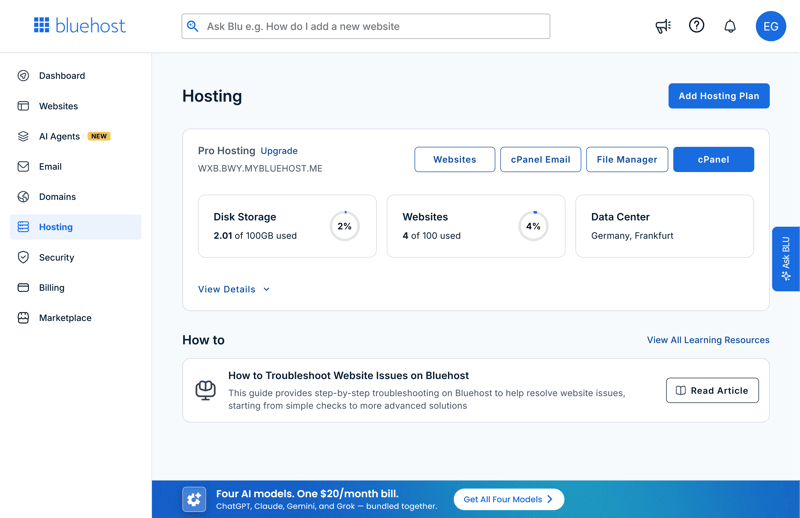Click the Read Article button
Image resolution: width=800 pixels, height=518 pixels.
click(x=712, y=390)
